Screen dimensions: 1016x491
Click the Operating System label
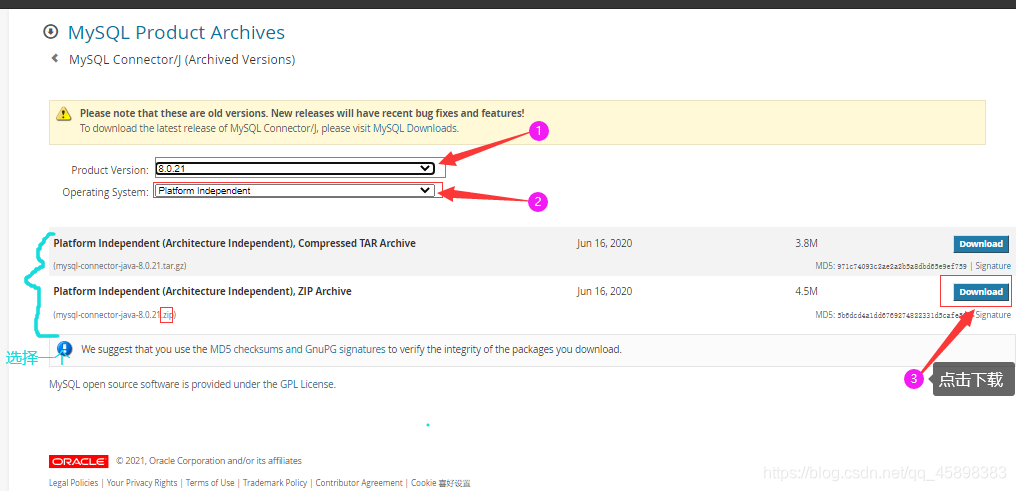pos(106,192)
